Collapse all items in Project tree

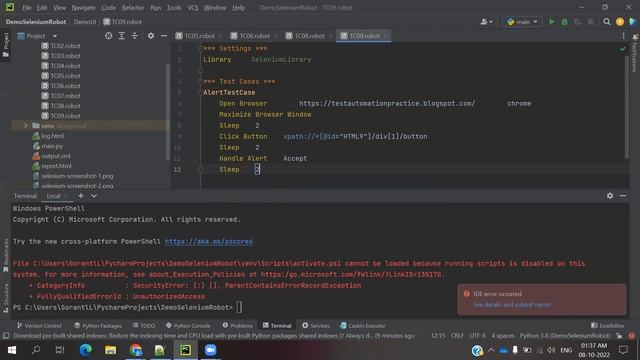tap(135, 36)
